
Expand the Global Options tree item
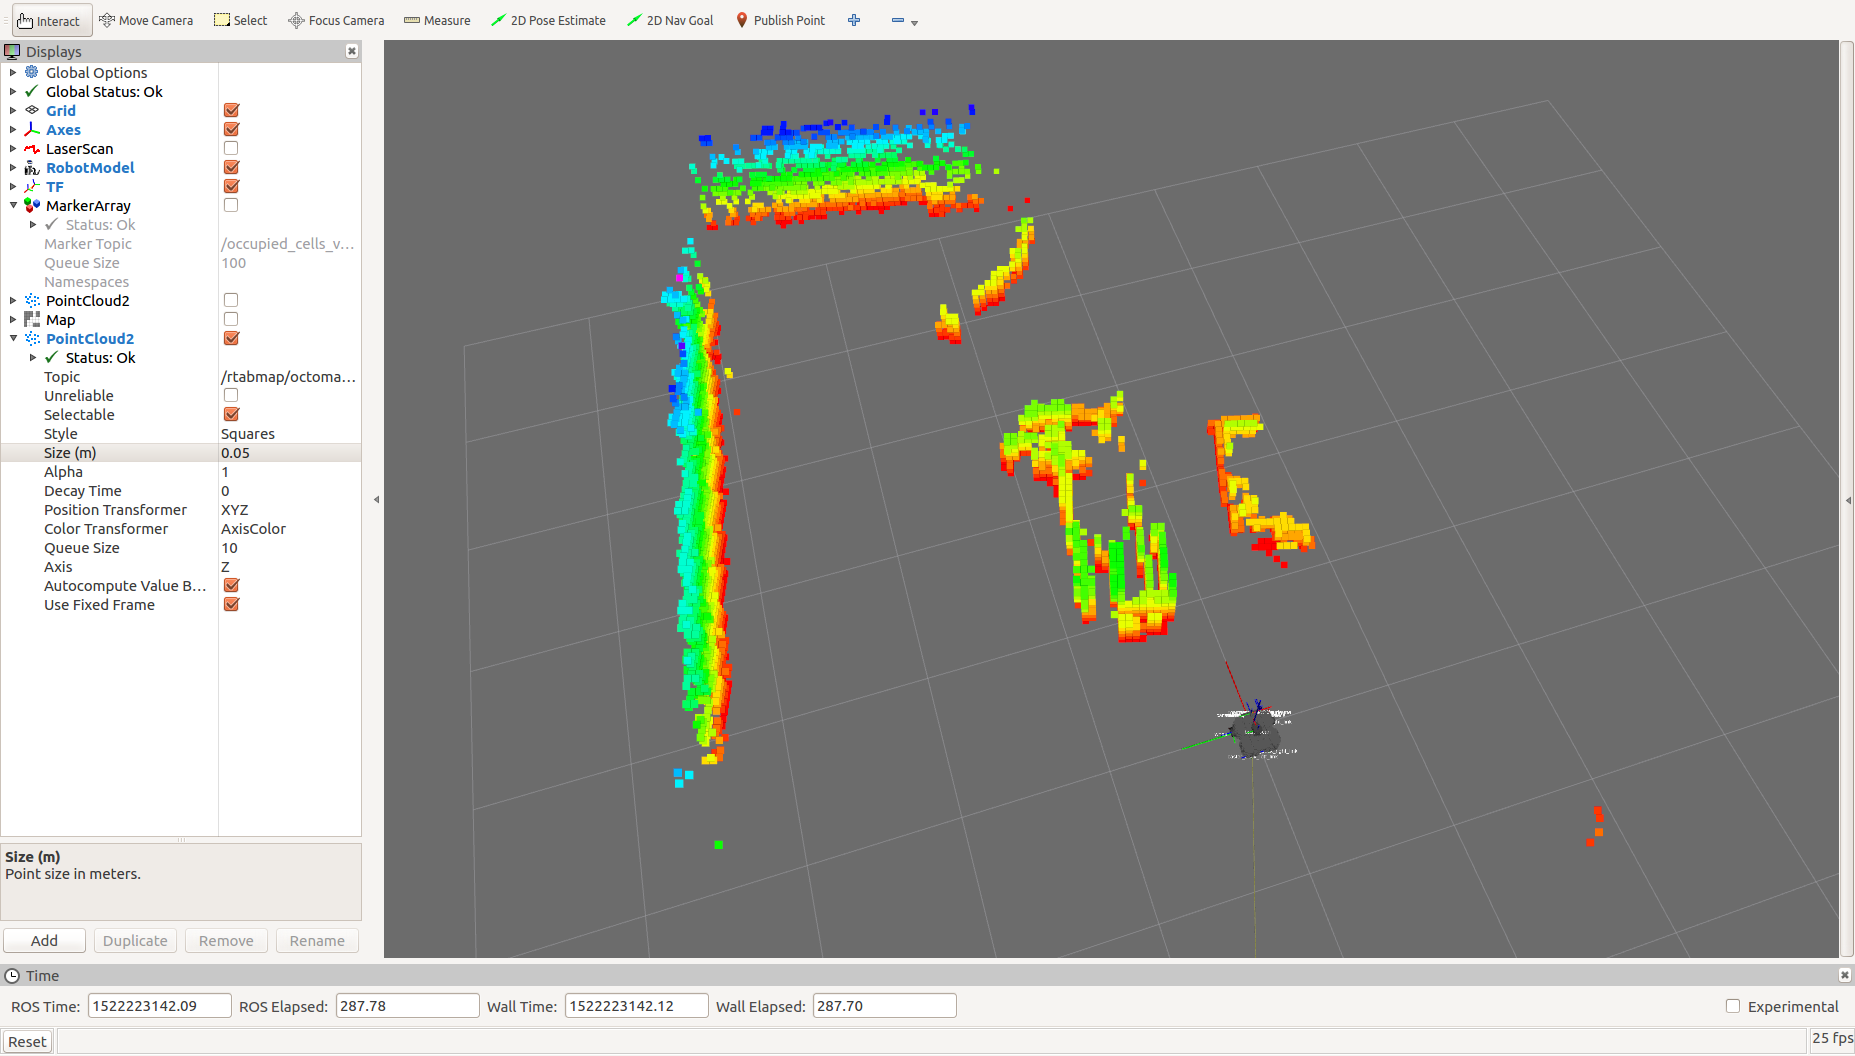coord(13,73)
